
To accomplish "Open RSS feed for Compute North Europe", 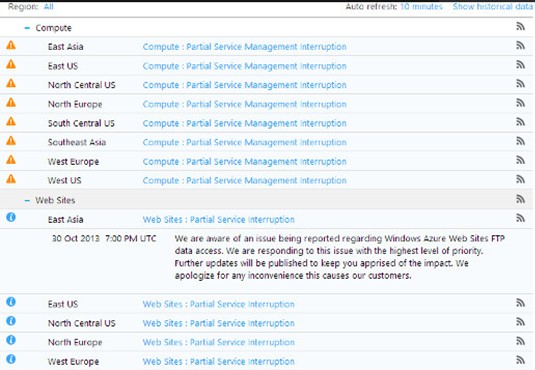I will click(520, 103).
